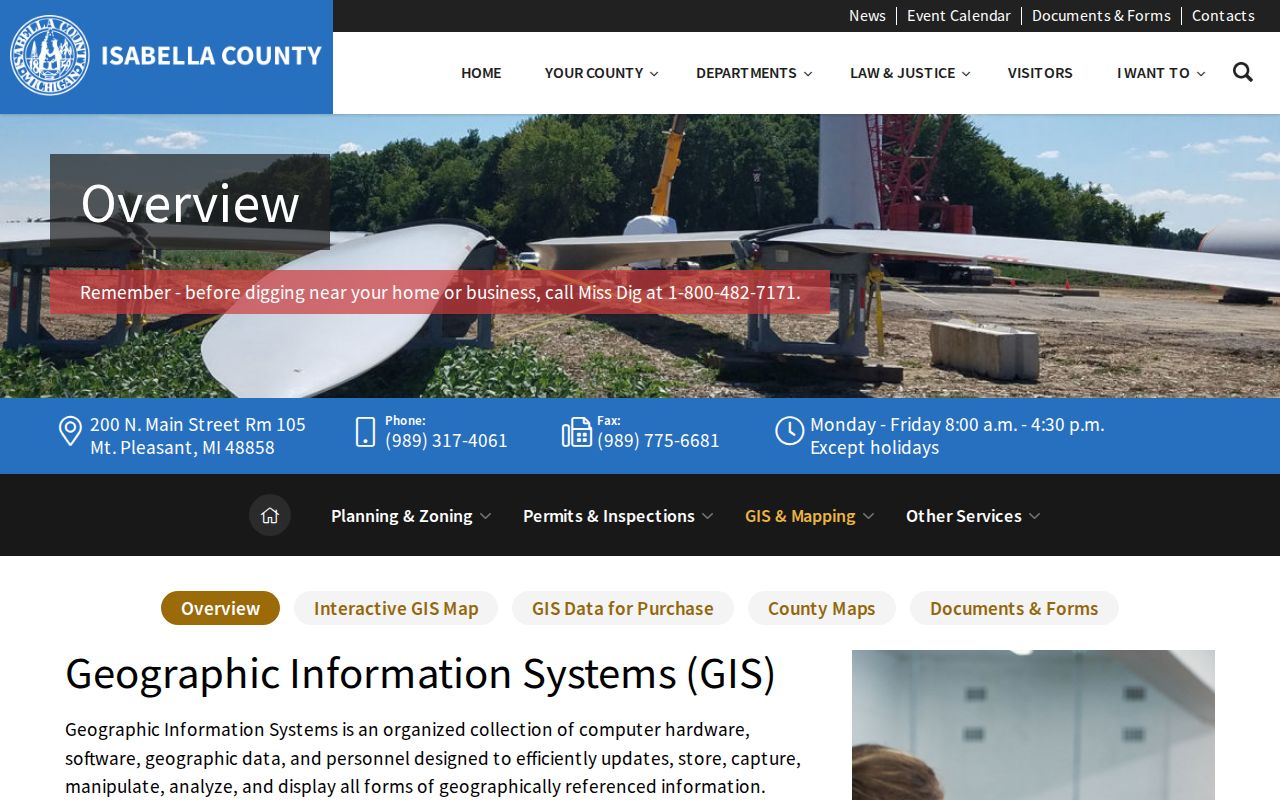Expand I Want To chevron
This screenshot has width=1280, height=800.
[1201, 74]
